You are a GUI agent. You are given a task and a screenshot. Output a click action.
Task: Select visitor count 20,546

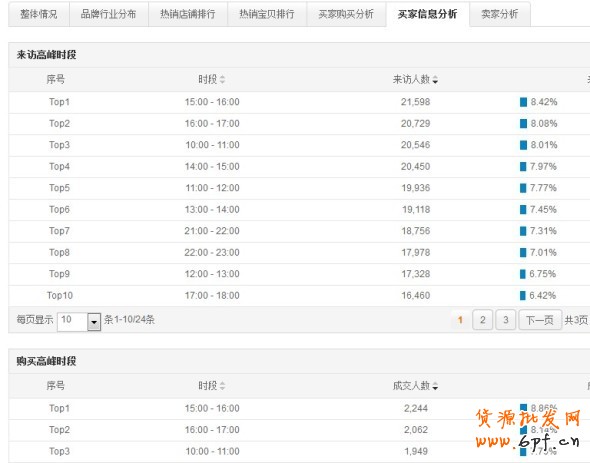[x=415, y=145]
